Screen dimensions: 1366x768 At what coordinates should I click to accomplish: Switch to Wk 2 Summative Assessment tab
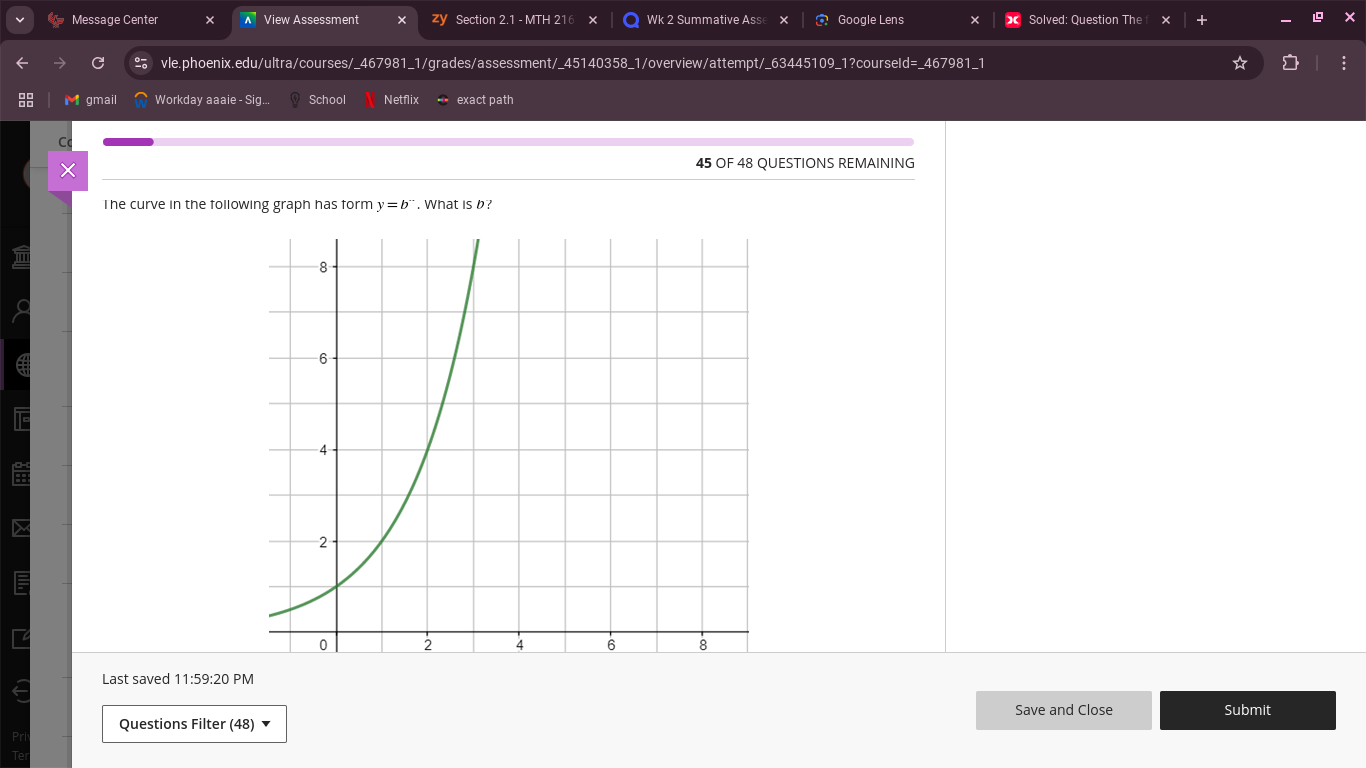pyautogui.click(x=706, y=20)
